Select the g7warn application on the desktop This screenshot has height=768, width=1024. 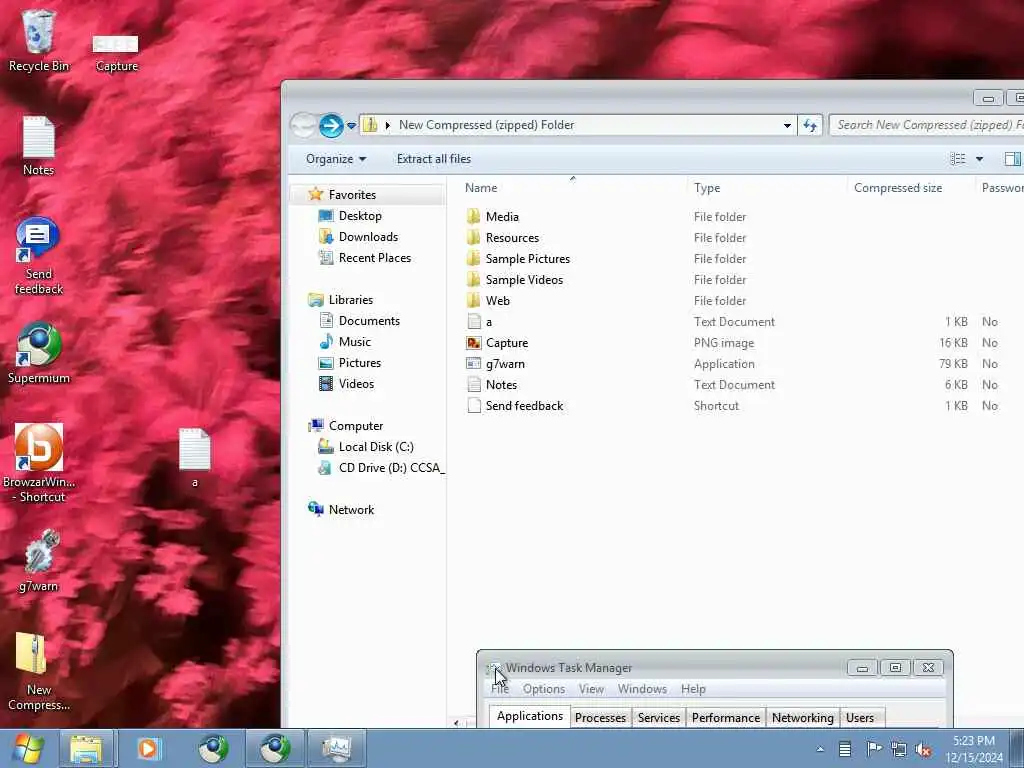coord(39,560)
